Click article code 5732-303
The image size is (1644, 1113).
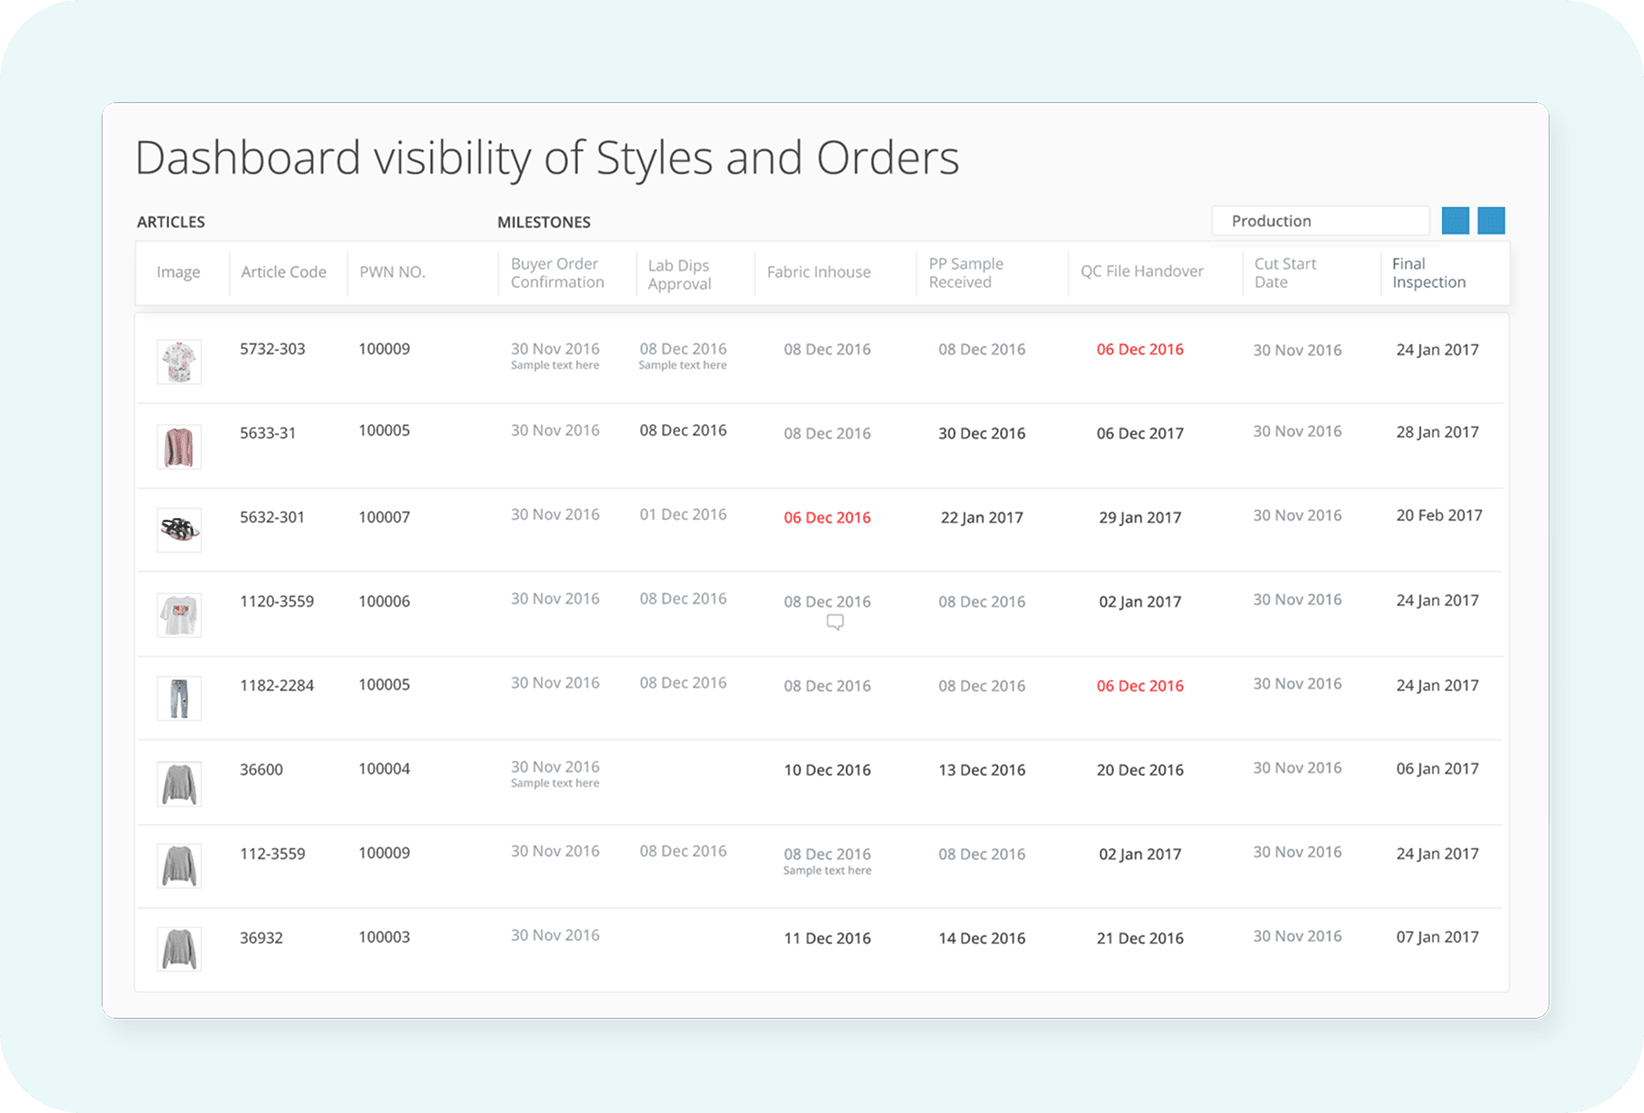click(x=272, y=349)
